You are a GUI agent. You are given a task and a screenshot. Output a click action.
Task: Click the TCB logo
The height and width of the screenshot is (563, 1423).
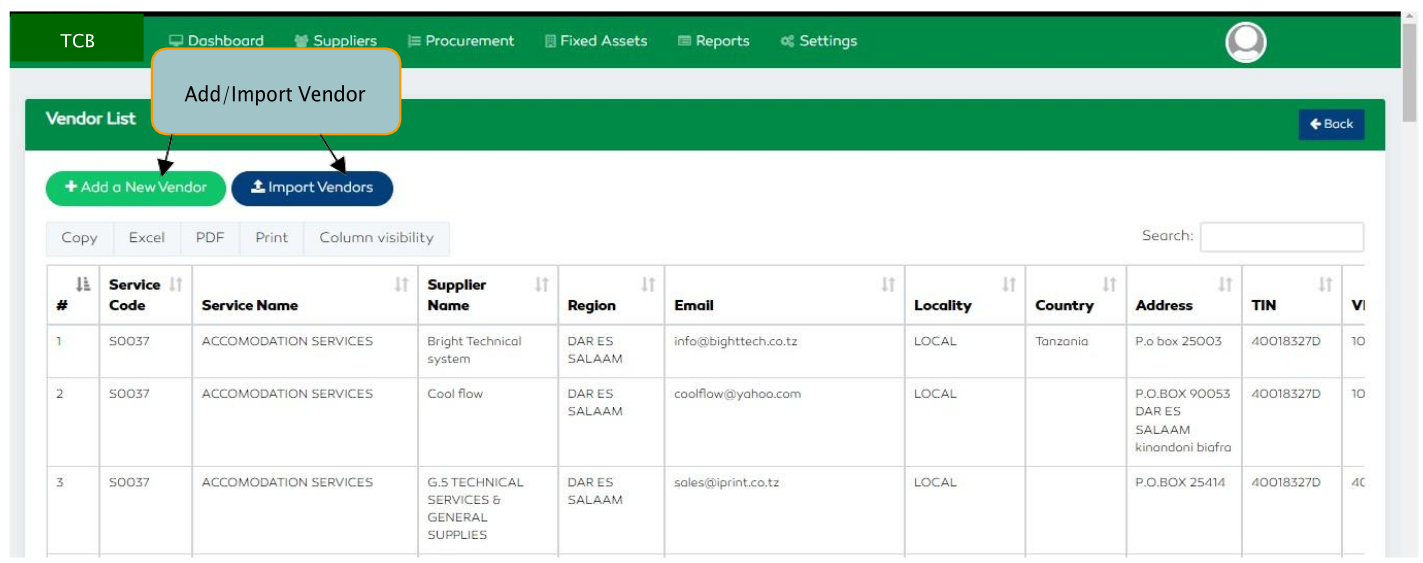[x=77, y=41]
